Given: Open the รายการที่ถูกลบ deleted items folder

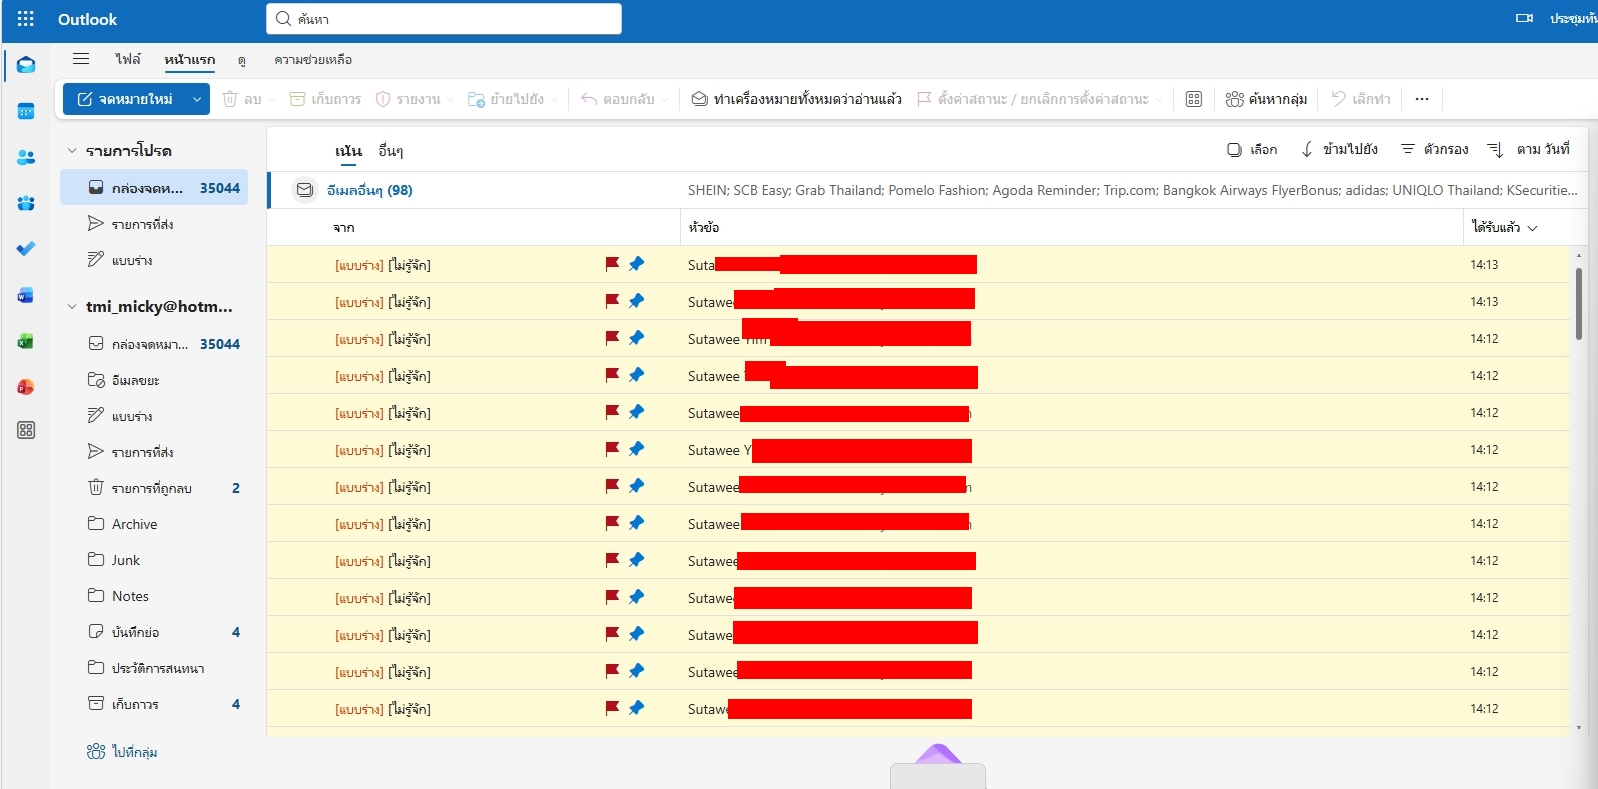Looking at the screenshot, I should pyautogui.click(x=153, y=488).
